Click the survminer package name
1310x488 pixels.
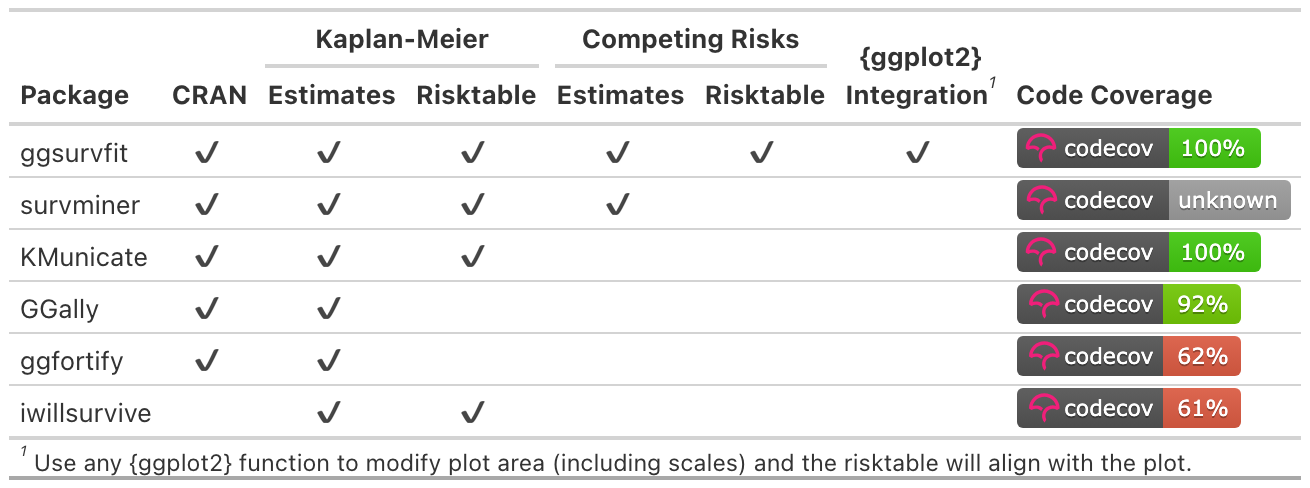click(80, 205)
